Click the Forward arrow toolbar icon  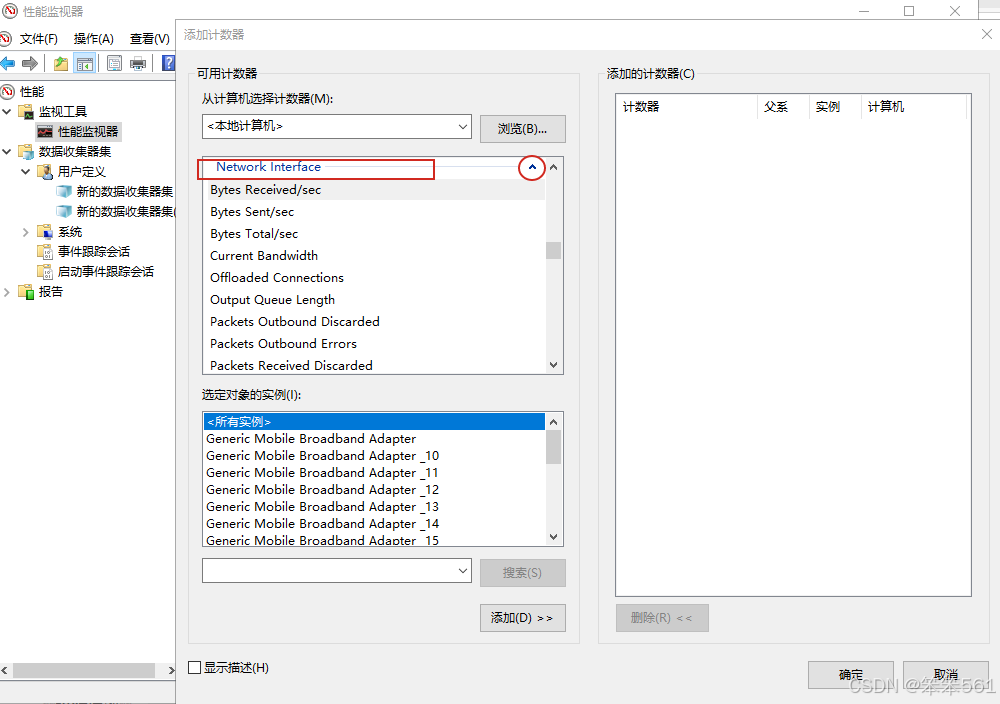29,63
